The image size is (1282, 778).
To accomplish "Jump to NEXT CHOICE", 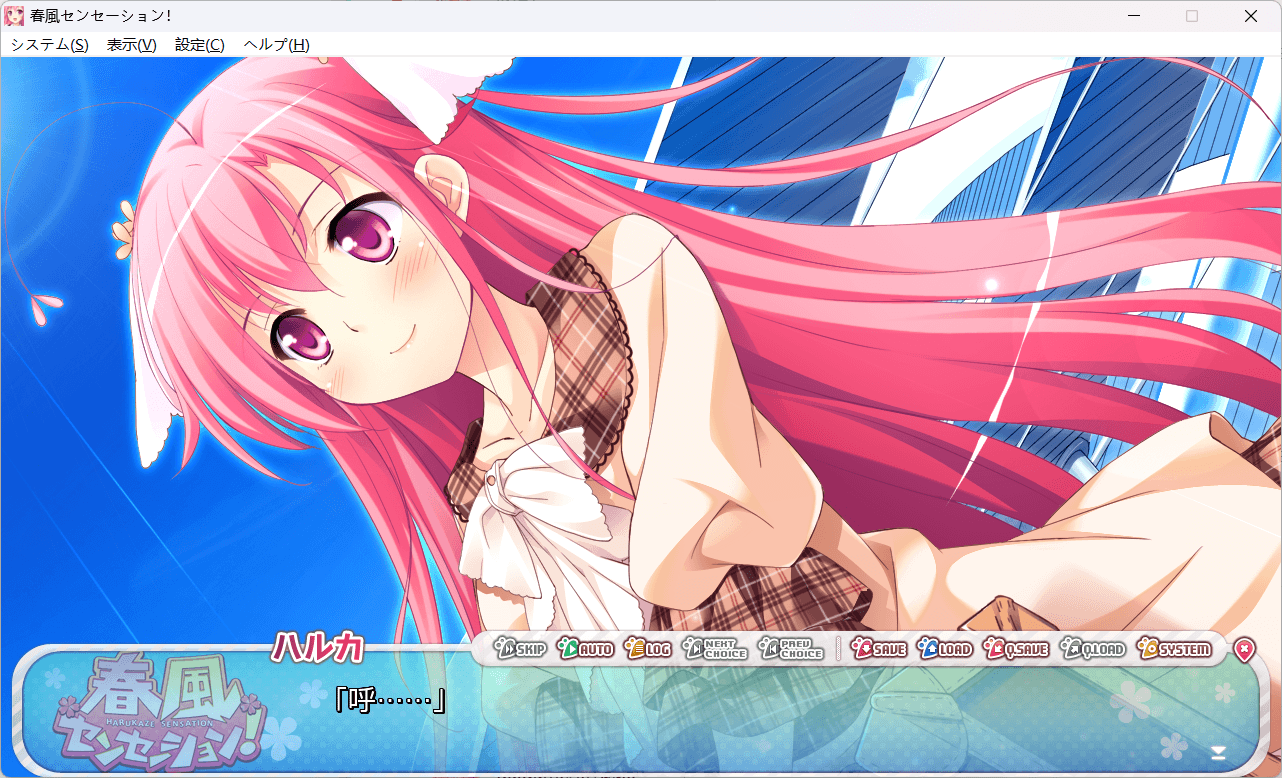I will pyautogui.click(x=715, y=649).
